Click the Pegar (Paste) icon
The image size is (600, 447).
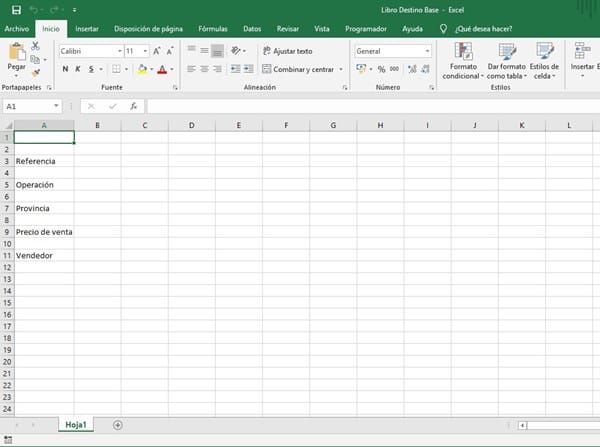tap(16, 56)
